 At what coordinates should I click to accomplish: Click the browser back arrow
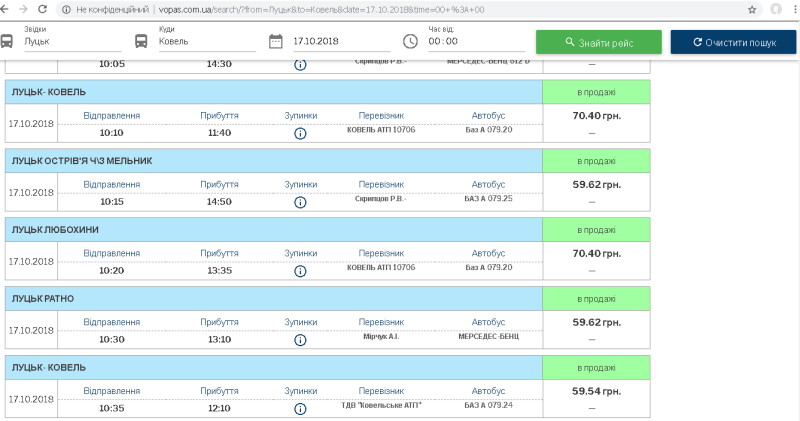10,9
